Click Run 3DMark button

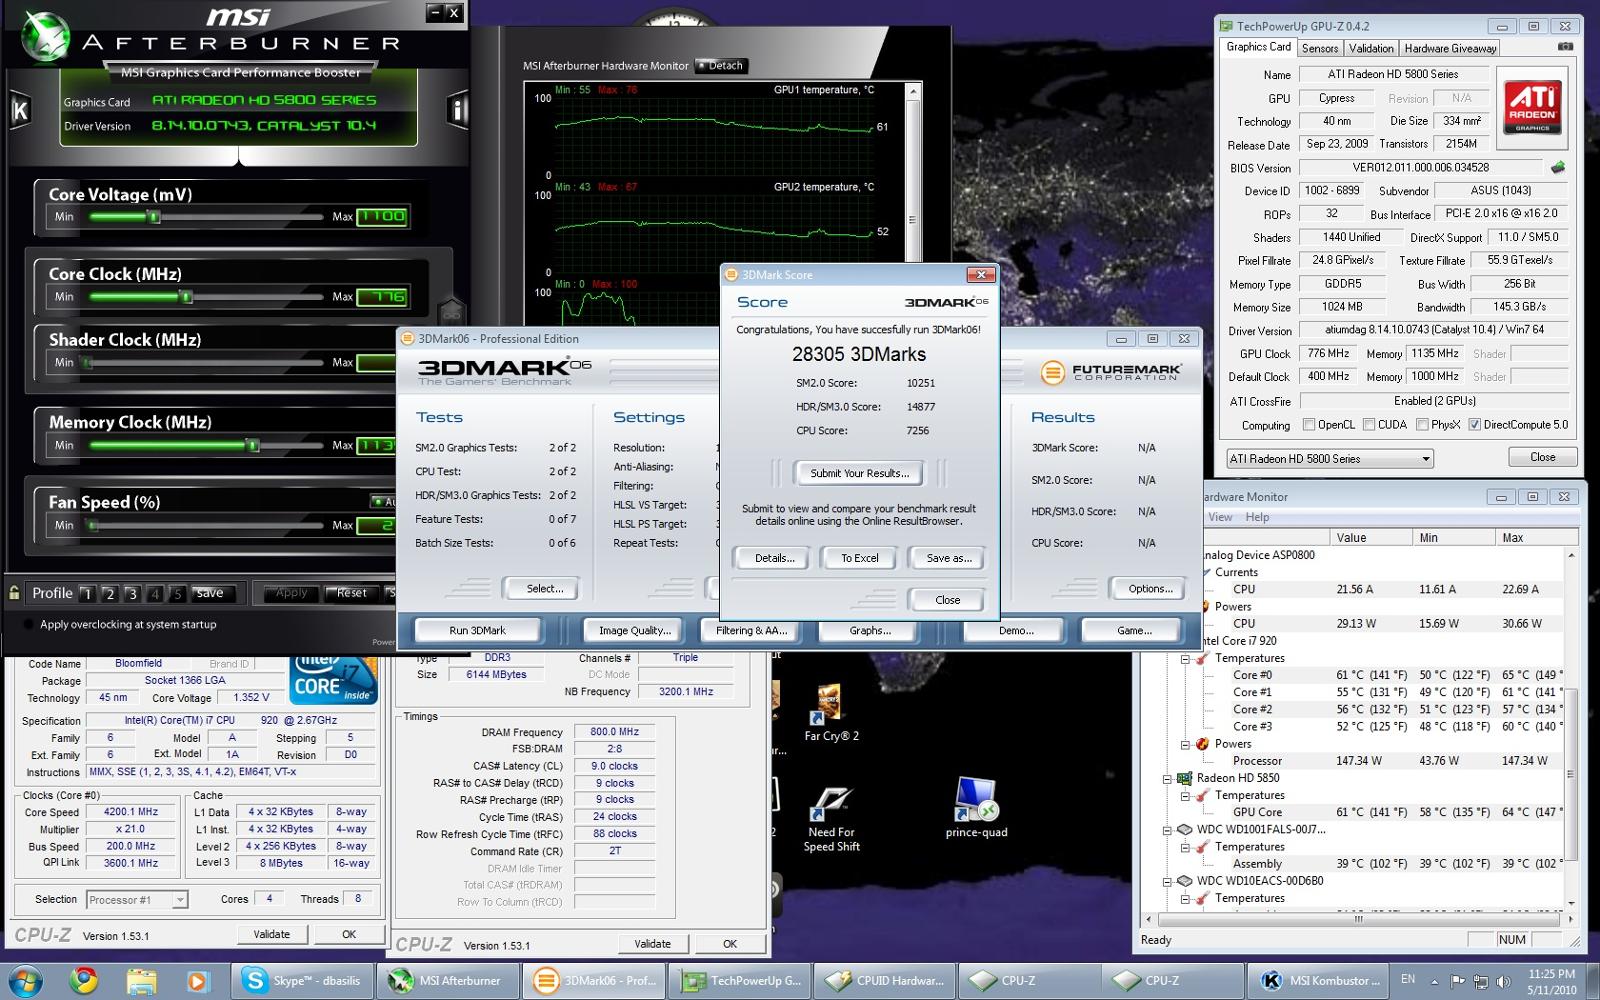pyautogui.click(x=477, y=630)
